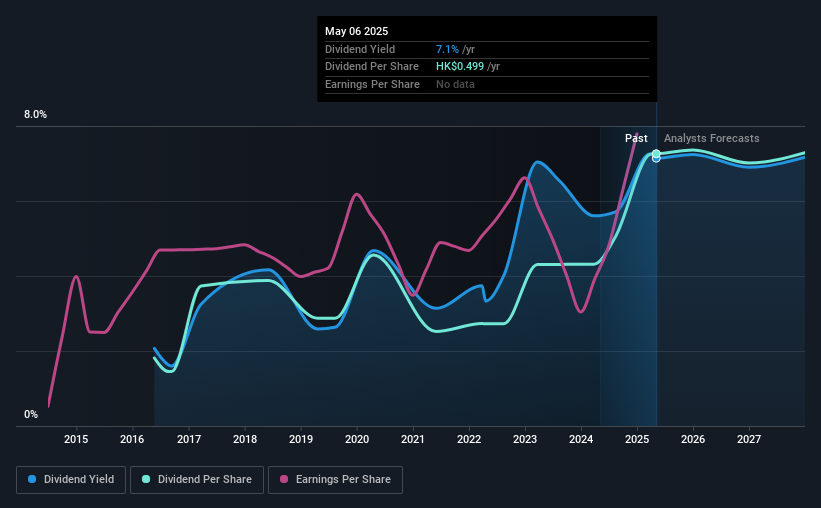Image resolution: width=821 pixels, height=508 pixels.
Task: Toggle the Dividend Per Share legend button
Action: [x=197, y=480]
